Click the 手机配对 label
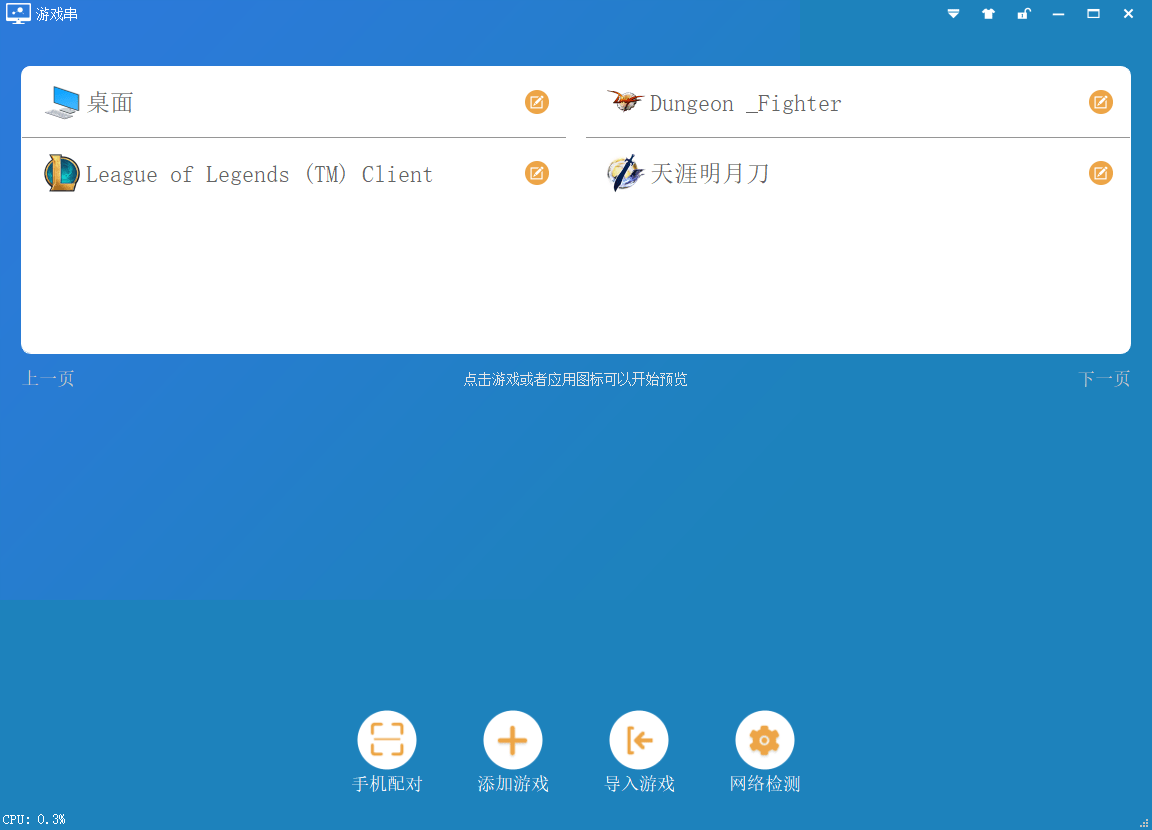This screenshot has width=1152, height=830. pos(387,784)
